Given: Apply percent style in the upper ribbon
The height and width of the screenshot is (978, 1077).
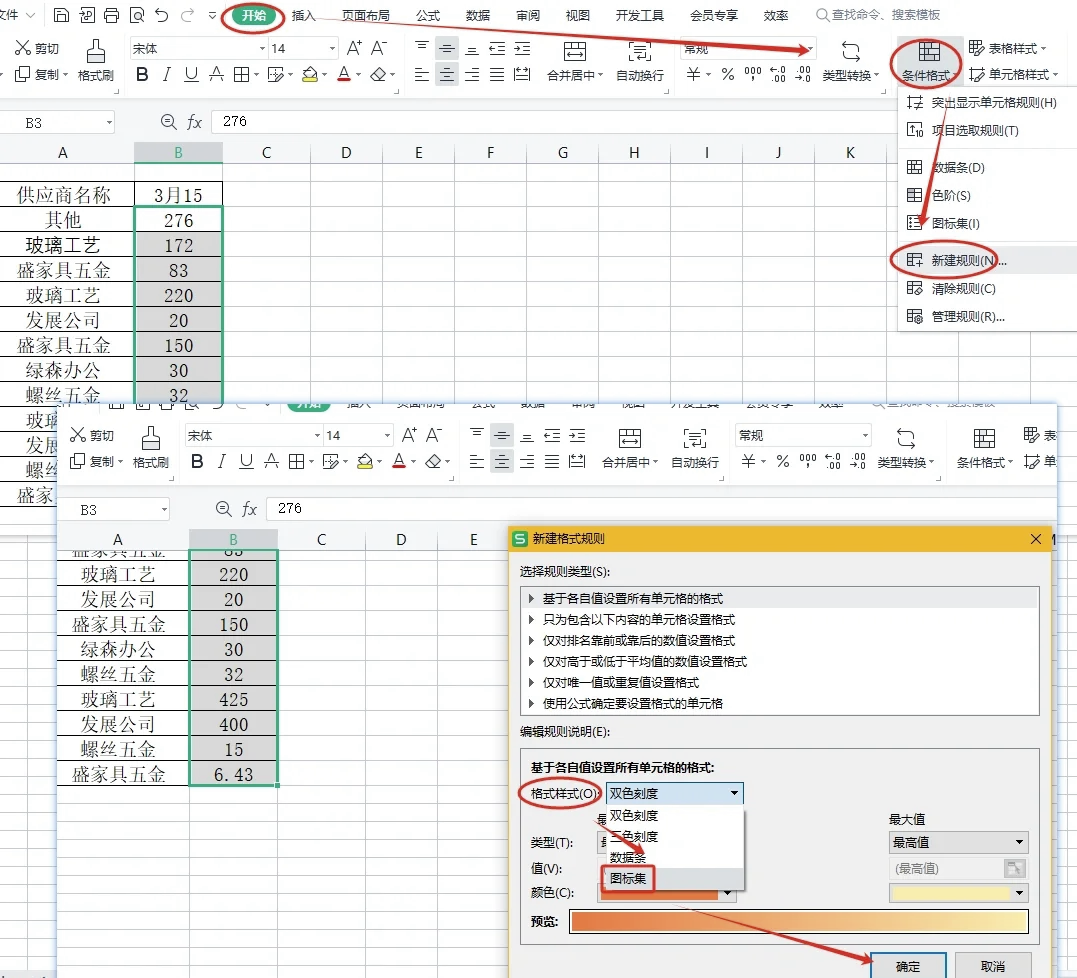Looking at the screenshot, I should 727,73.
